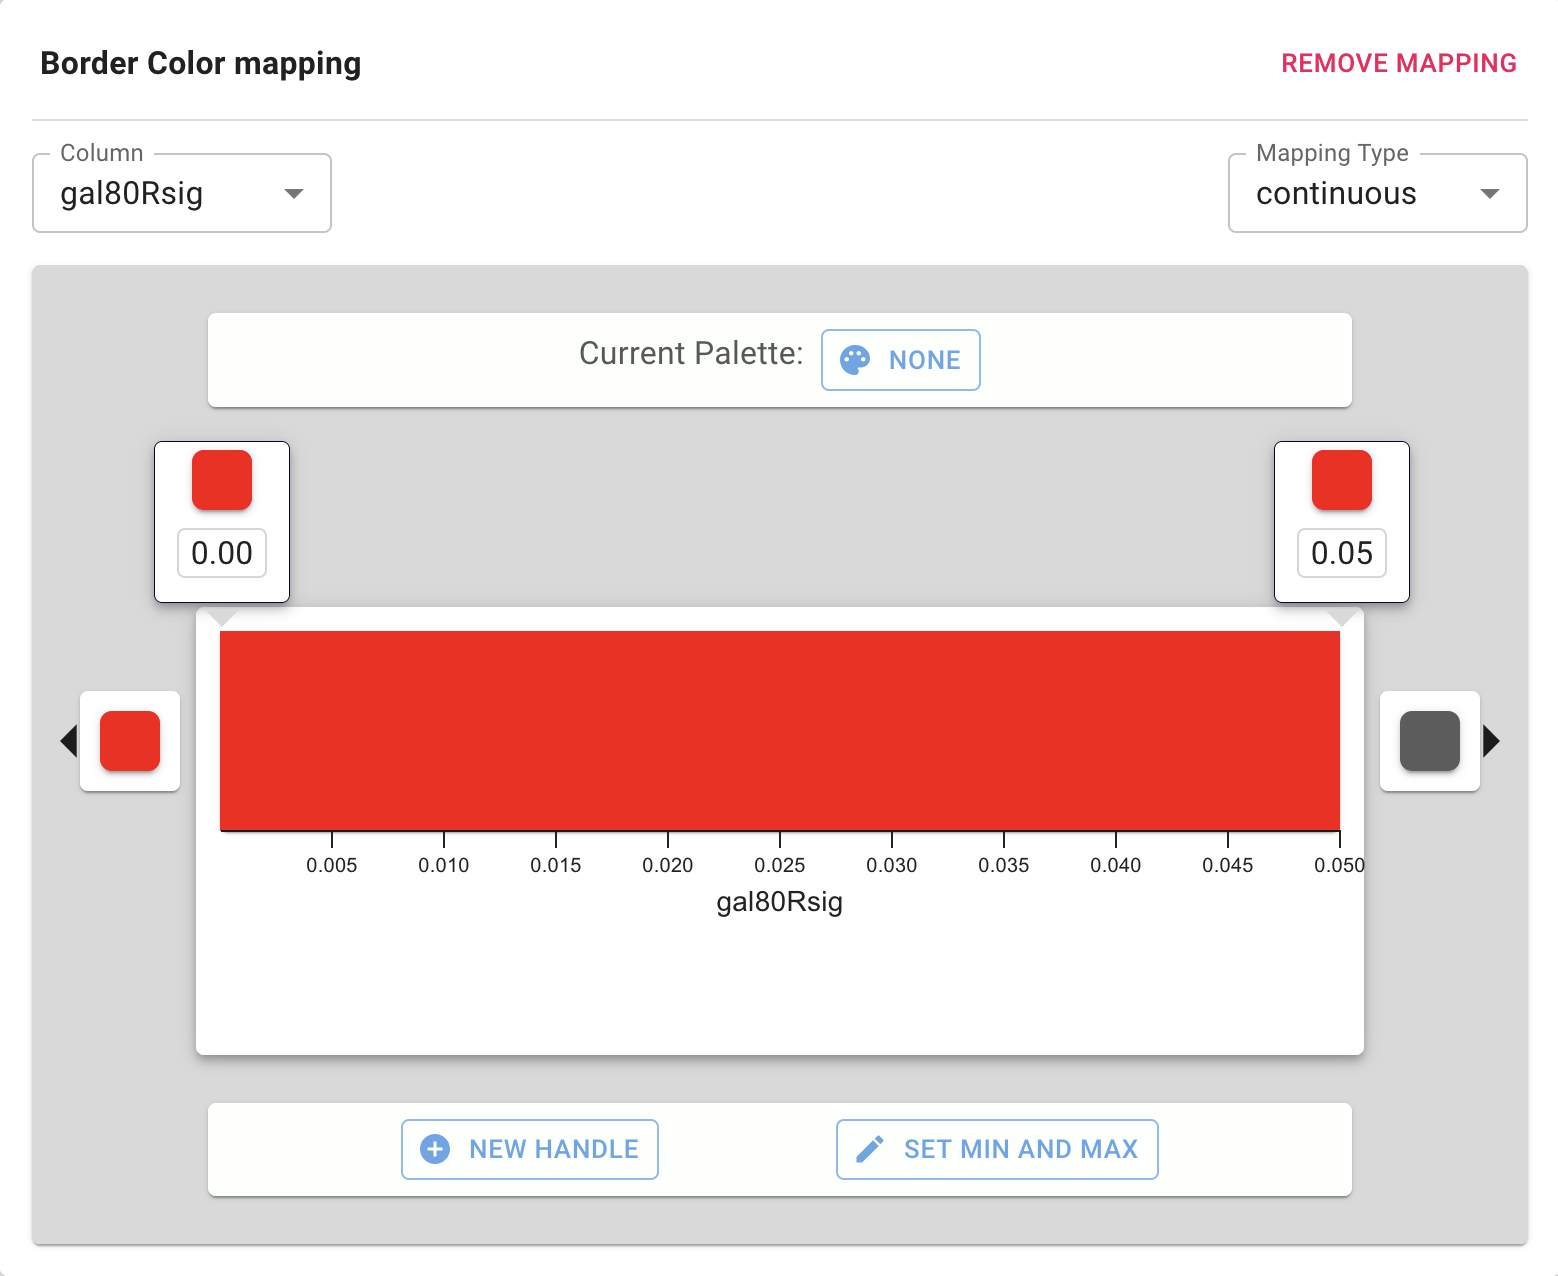Image resolution: width=1558 pixels, height=1276 pixels.
Task: Click the SET MIN AND MAX button
Action: pyautogui.click(x=996, y=1149)
